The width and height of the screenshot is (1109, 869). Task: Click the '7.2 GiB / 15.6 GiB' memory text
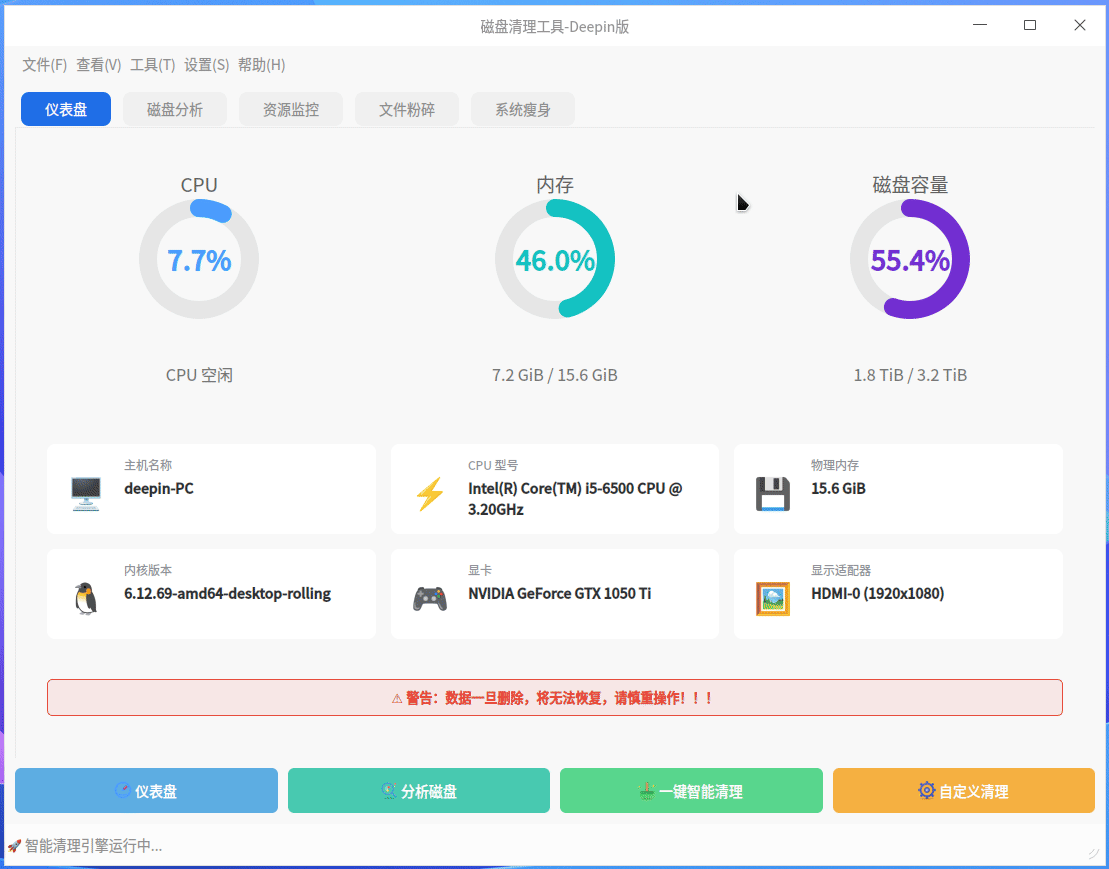[554, 375]
